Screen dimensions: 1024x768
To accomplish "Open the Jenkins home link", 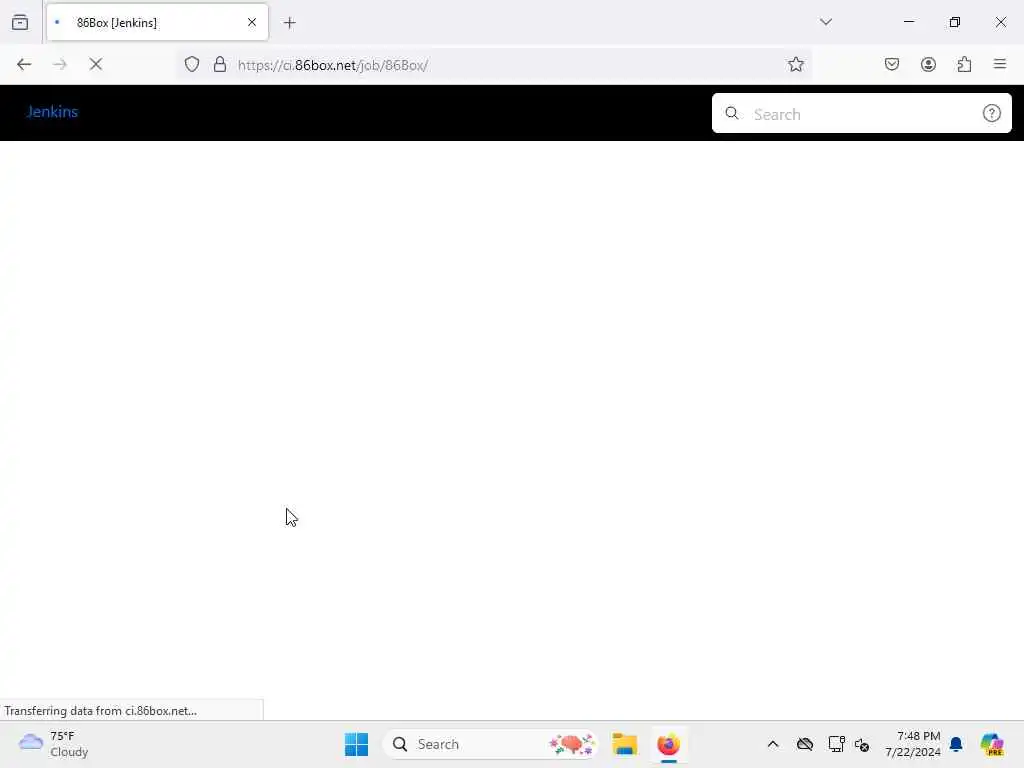I will [52, 112].
